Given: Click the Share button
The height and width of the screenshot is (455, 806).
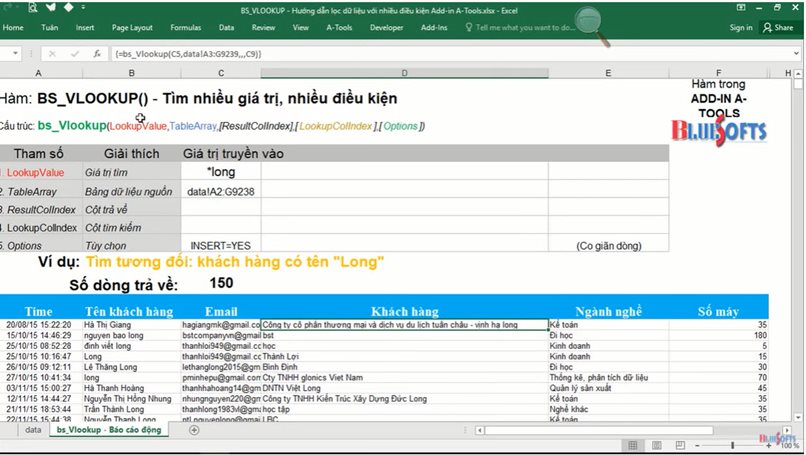Looking at the screenshot, I should [778, 28].
